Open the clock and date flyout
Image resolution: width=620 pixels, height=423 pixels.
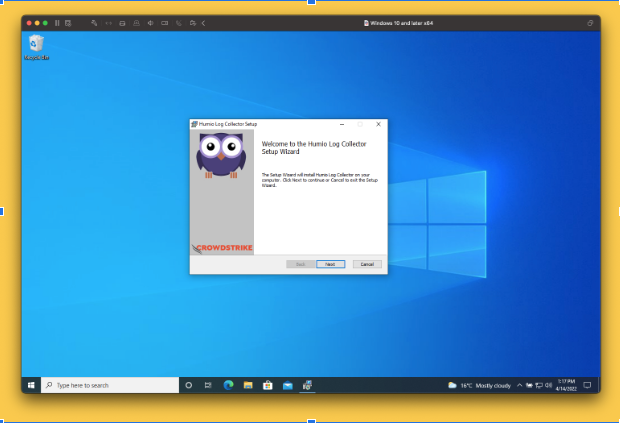click(x=568, y=385)
